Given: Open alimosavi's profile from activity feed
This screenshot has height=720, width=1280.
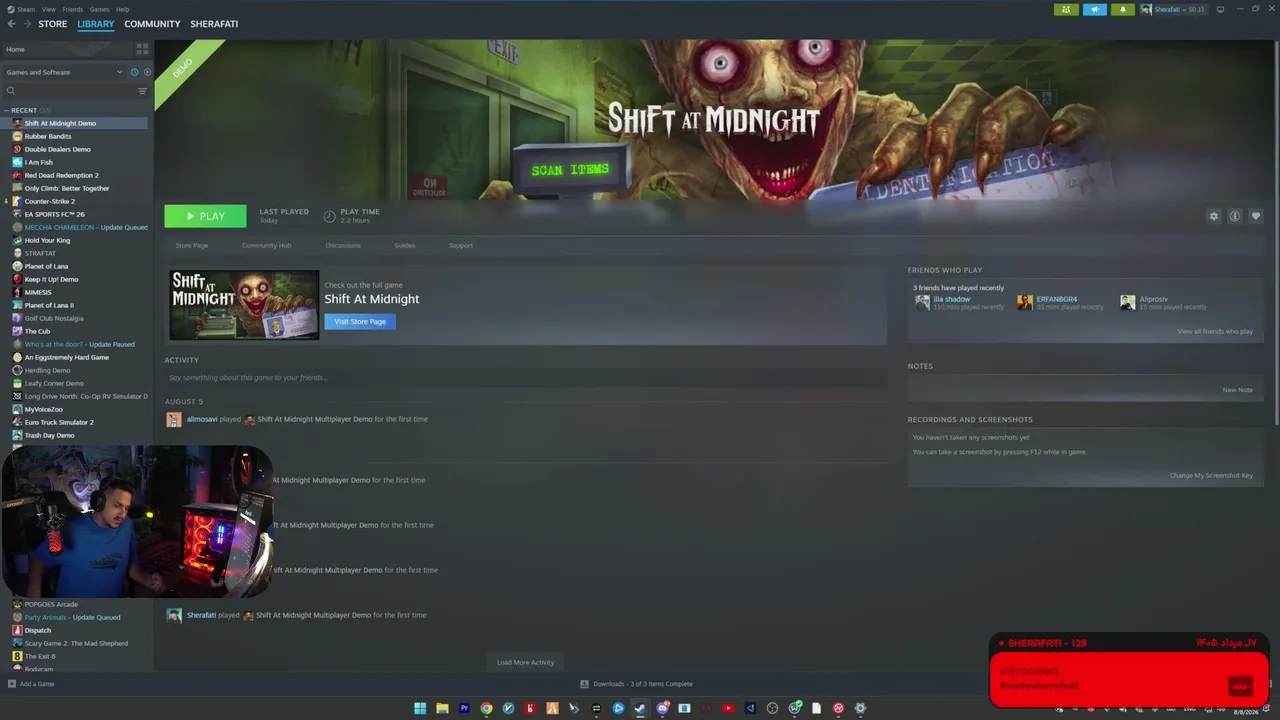Looking at the screenshot, I should (x=201, y=419).
